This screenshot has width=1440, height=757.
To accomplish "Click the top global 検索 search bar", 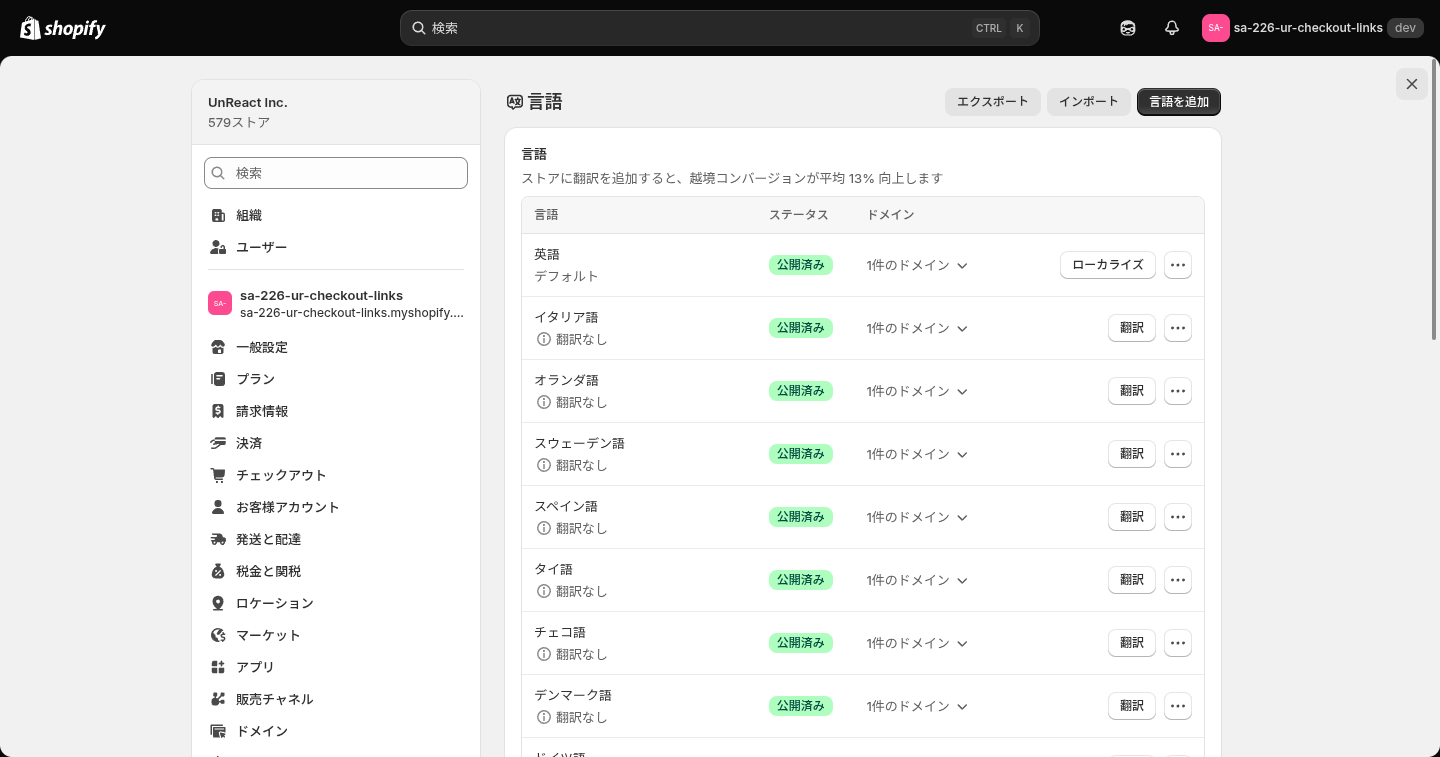I will click(720, 28).
